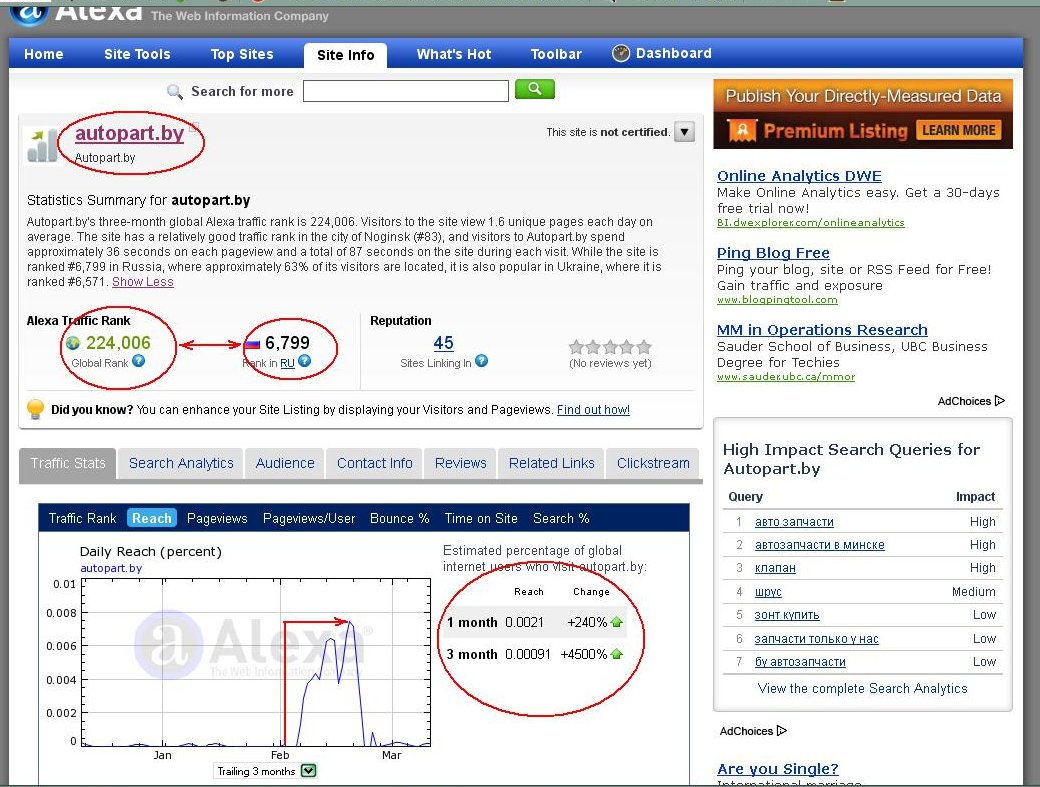Switch to the Search Analytics tab
The height and width of the screenshot is (787, 1040).
pyautogui.click(x=181, y=463)
